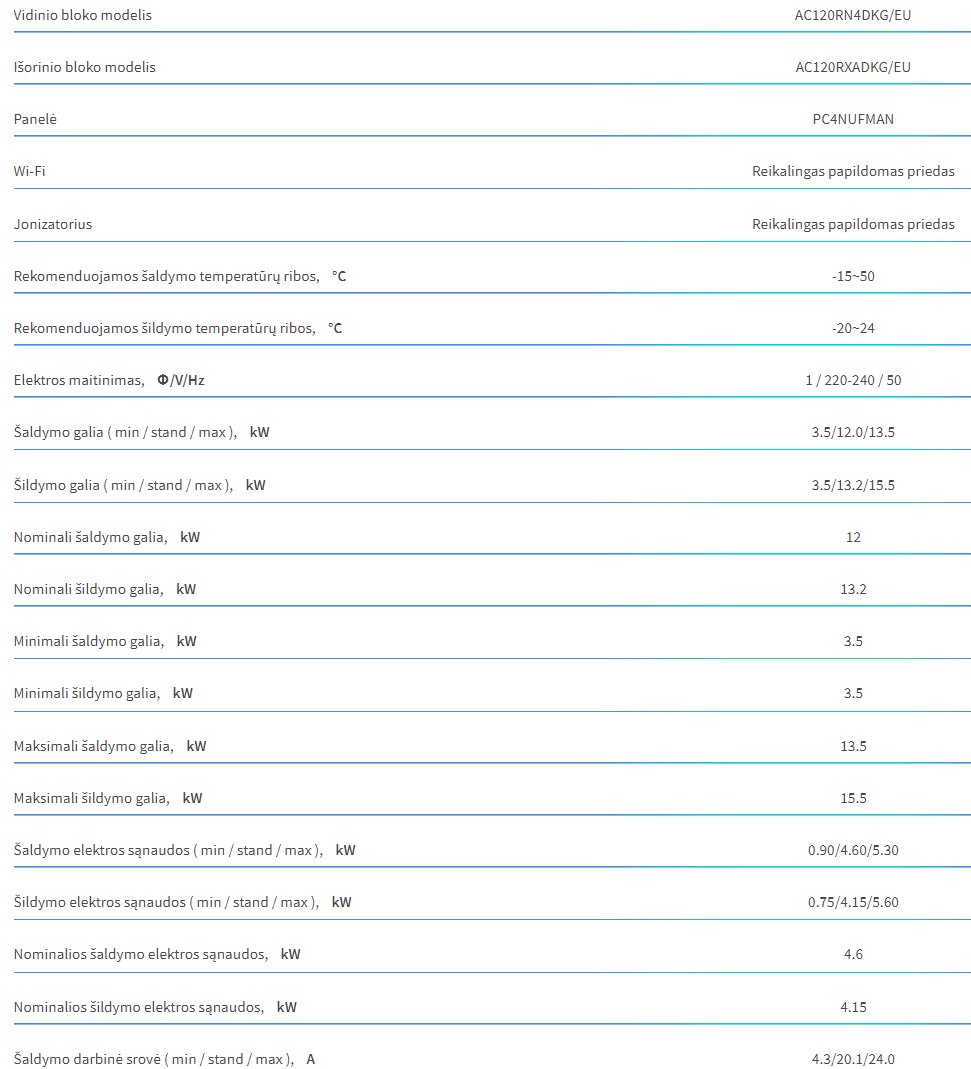Select the AC120RXADKG/EU outdoor model text
The image size is (971, 1069).
(x=852, y=67)
